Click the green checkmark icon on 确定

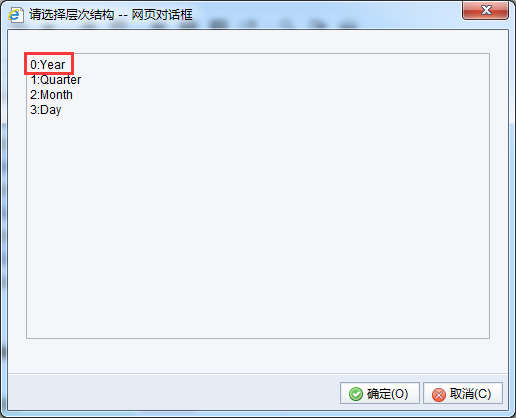pos(356,394)
